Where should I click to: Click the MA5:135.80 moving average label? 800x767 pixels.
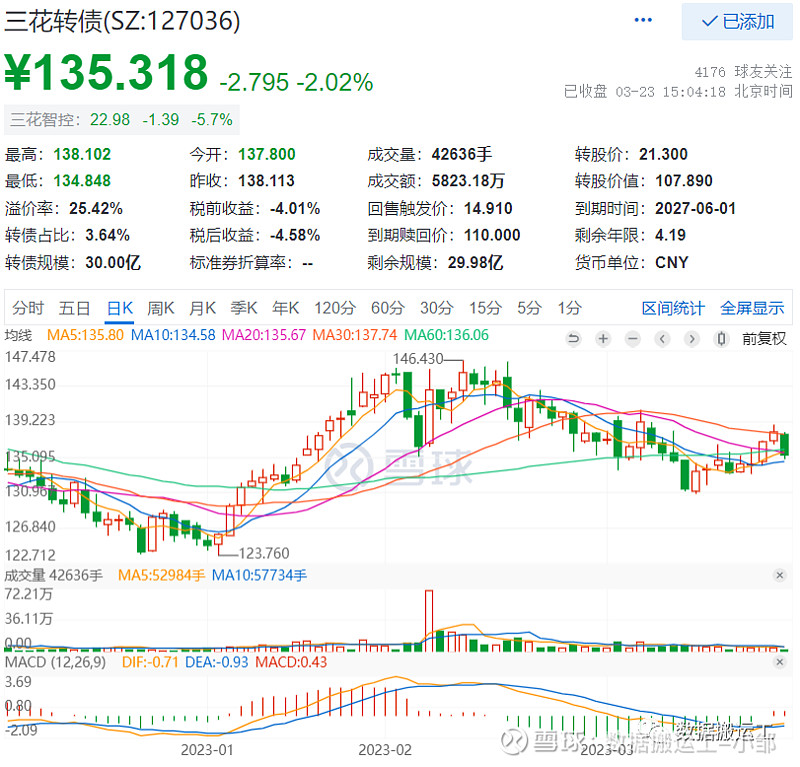(85, 335)
